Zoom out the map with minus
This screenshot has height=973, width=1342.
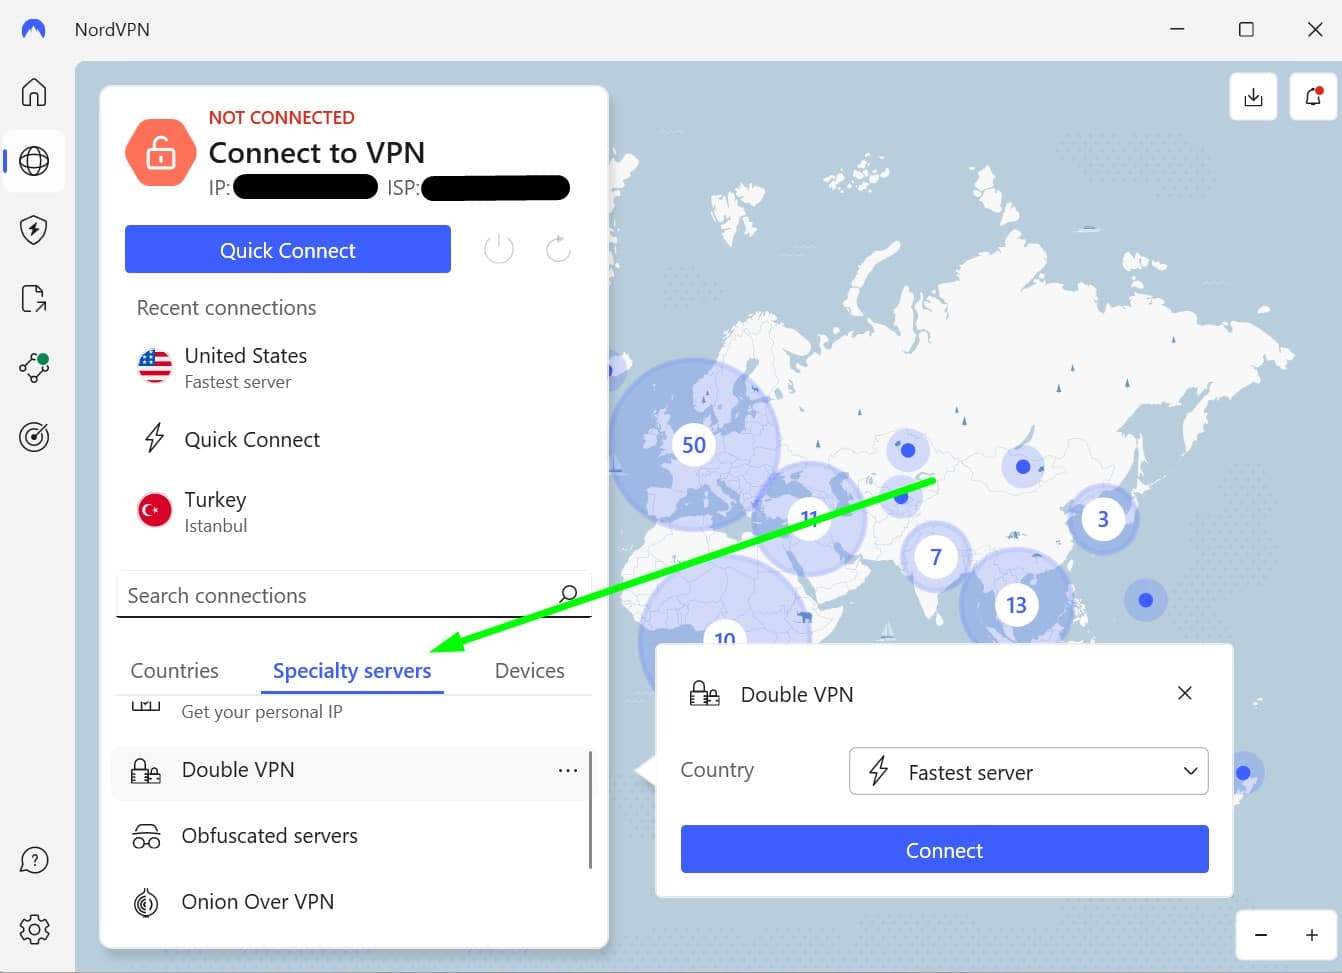point(1262,935)
